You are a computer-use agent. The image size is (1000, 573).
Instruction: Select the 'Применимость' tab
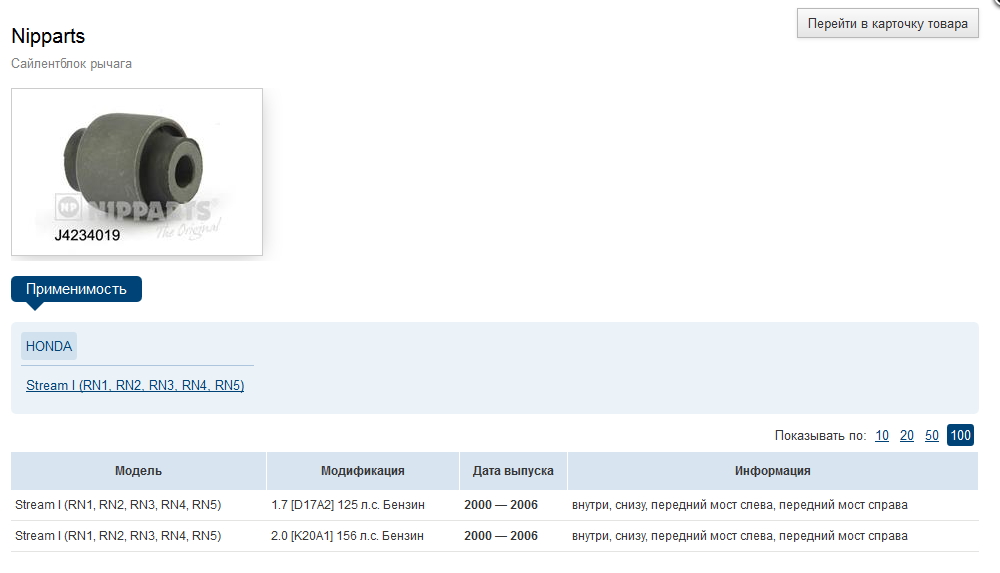76,289
